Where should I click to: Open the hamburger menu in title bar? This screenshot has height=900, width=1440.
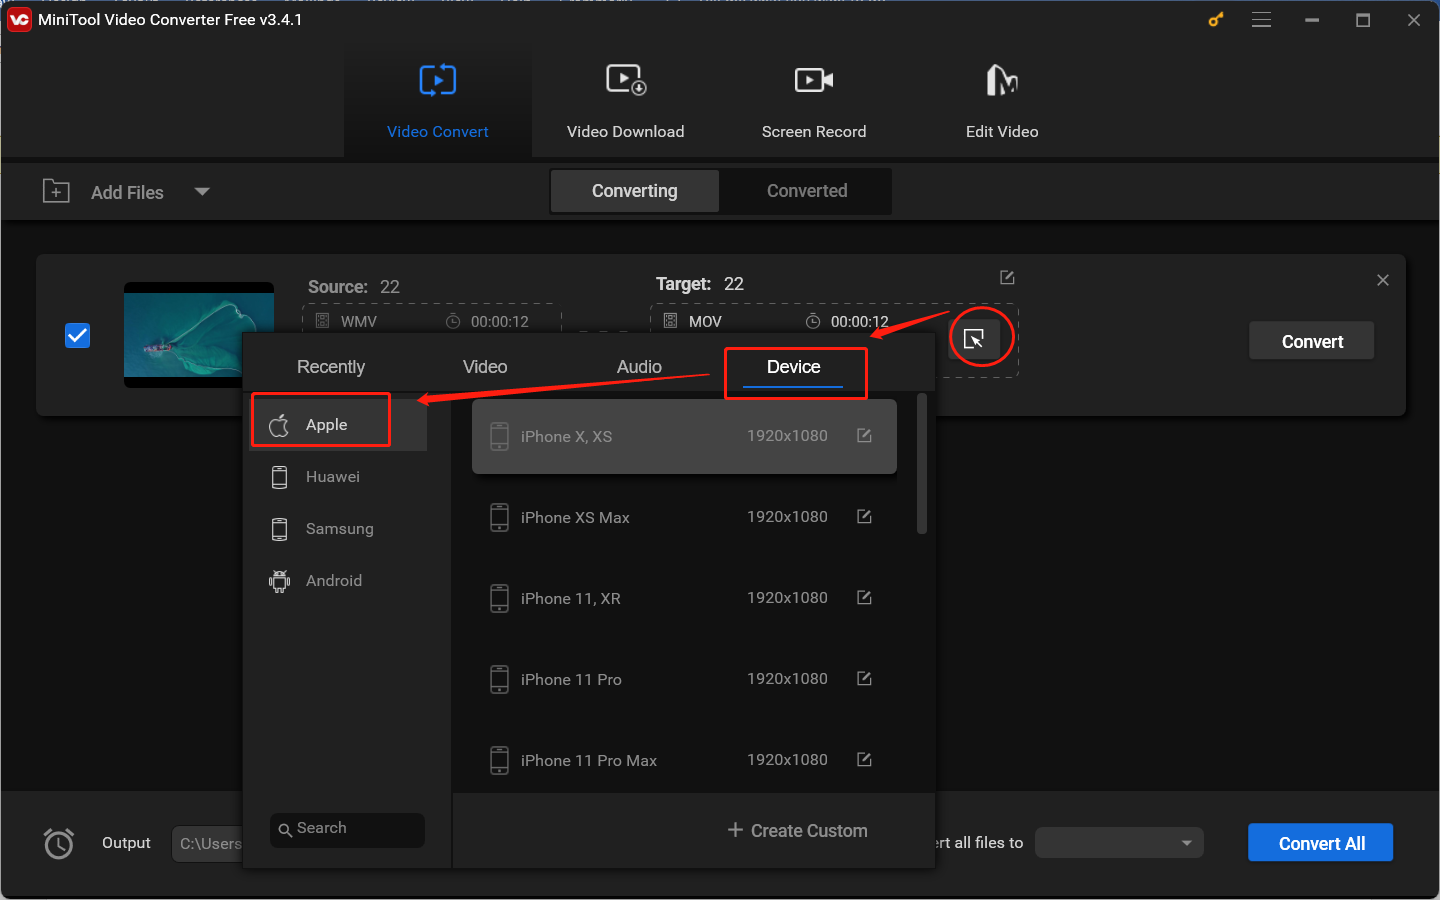pos(1262,20)
